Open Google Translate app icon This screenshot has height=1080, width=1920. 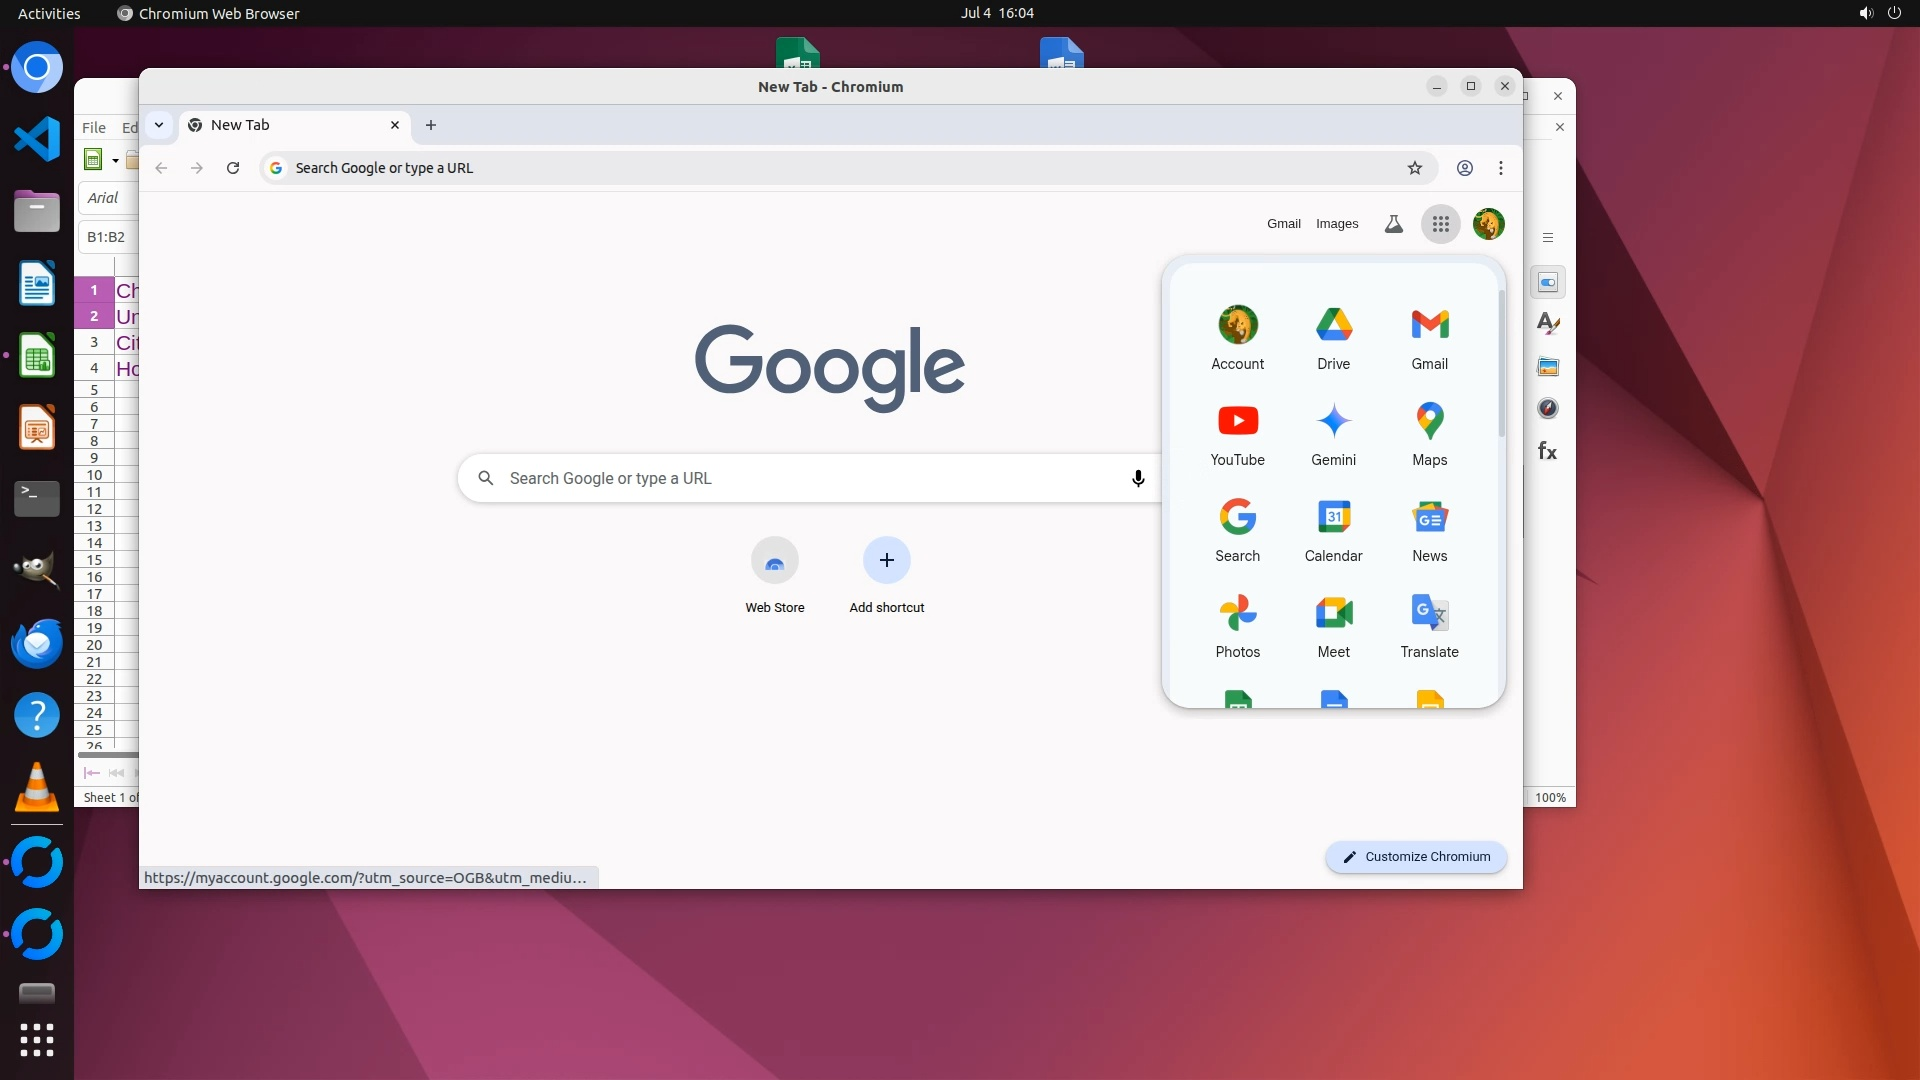pyautogui.click(x=1429, y=625)
